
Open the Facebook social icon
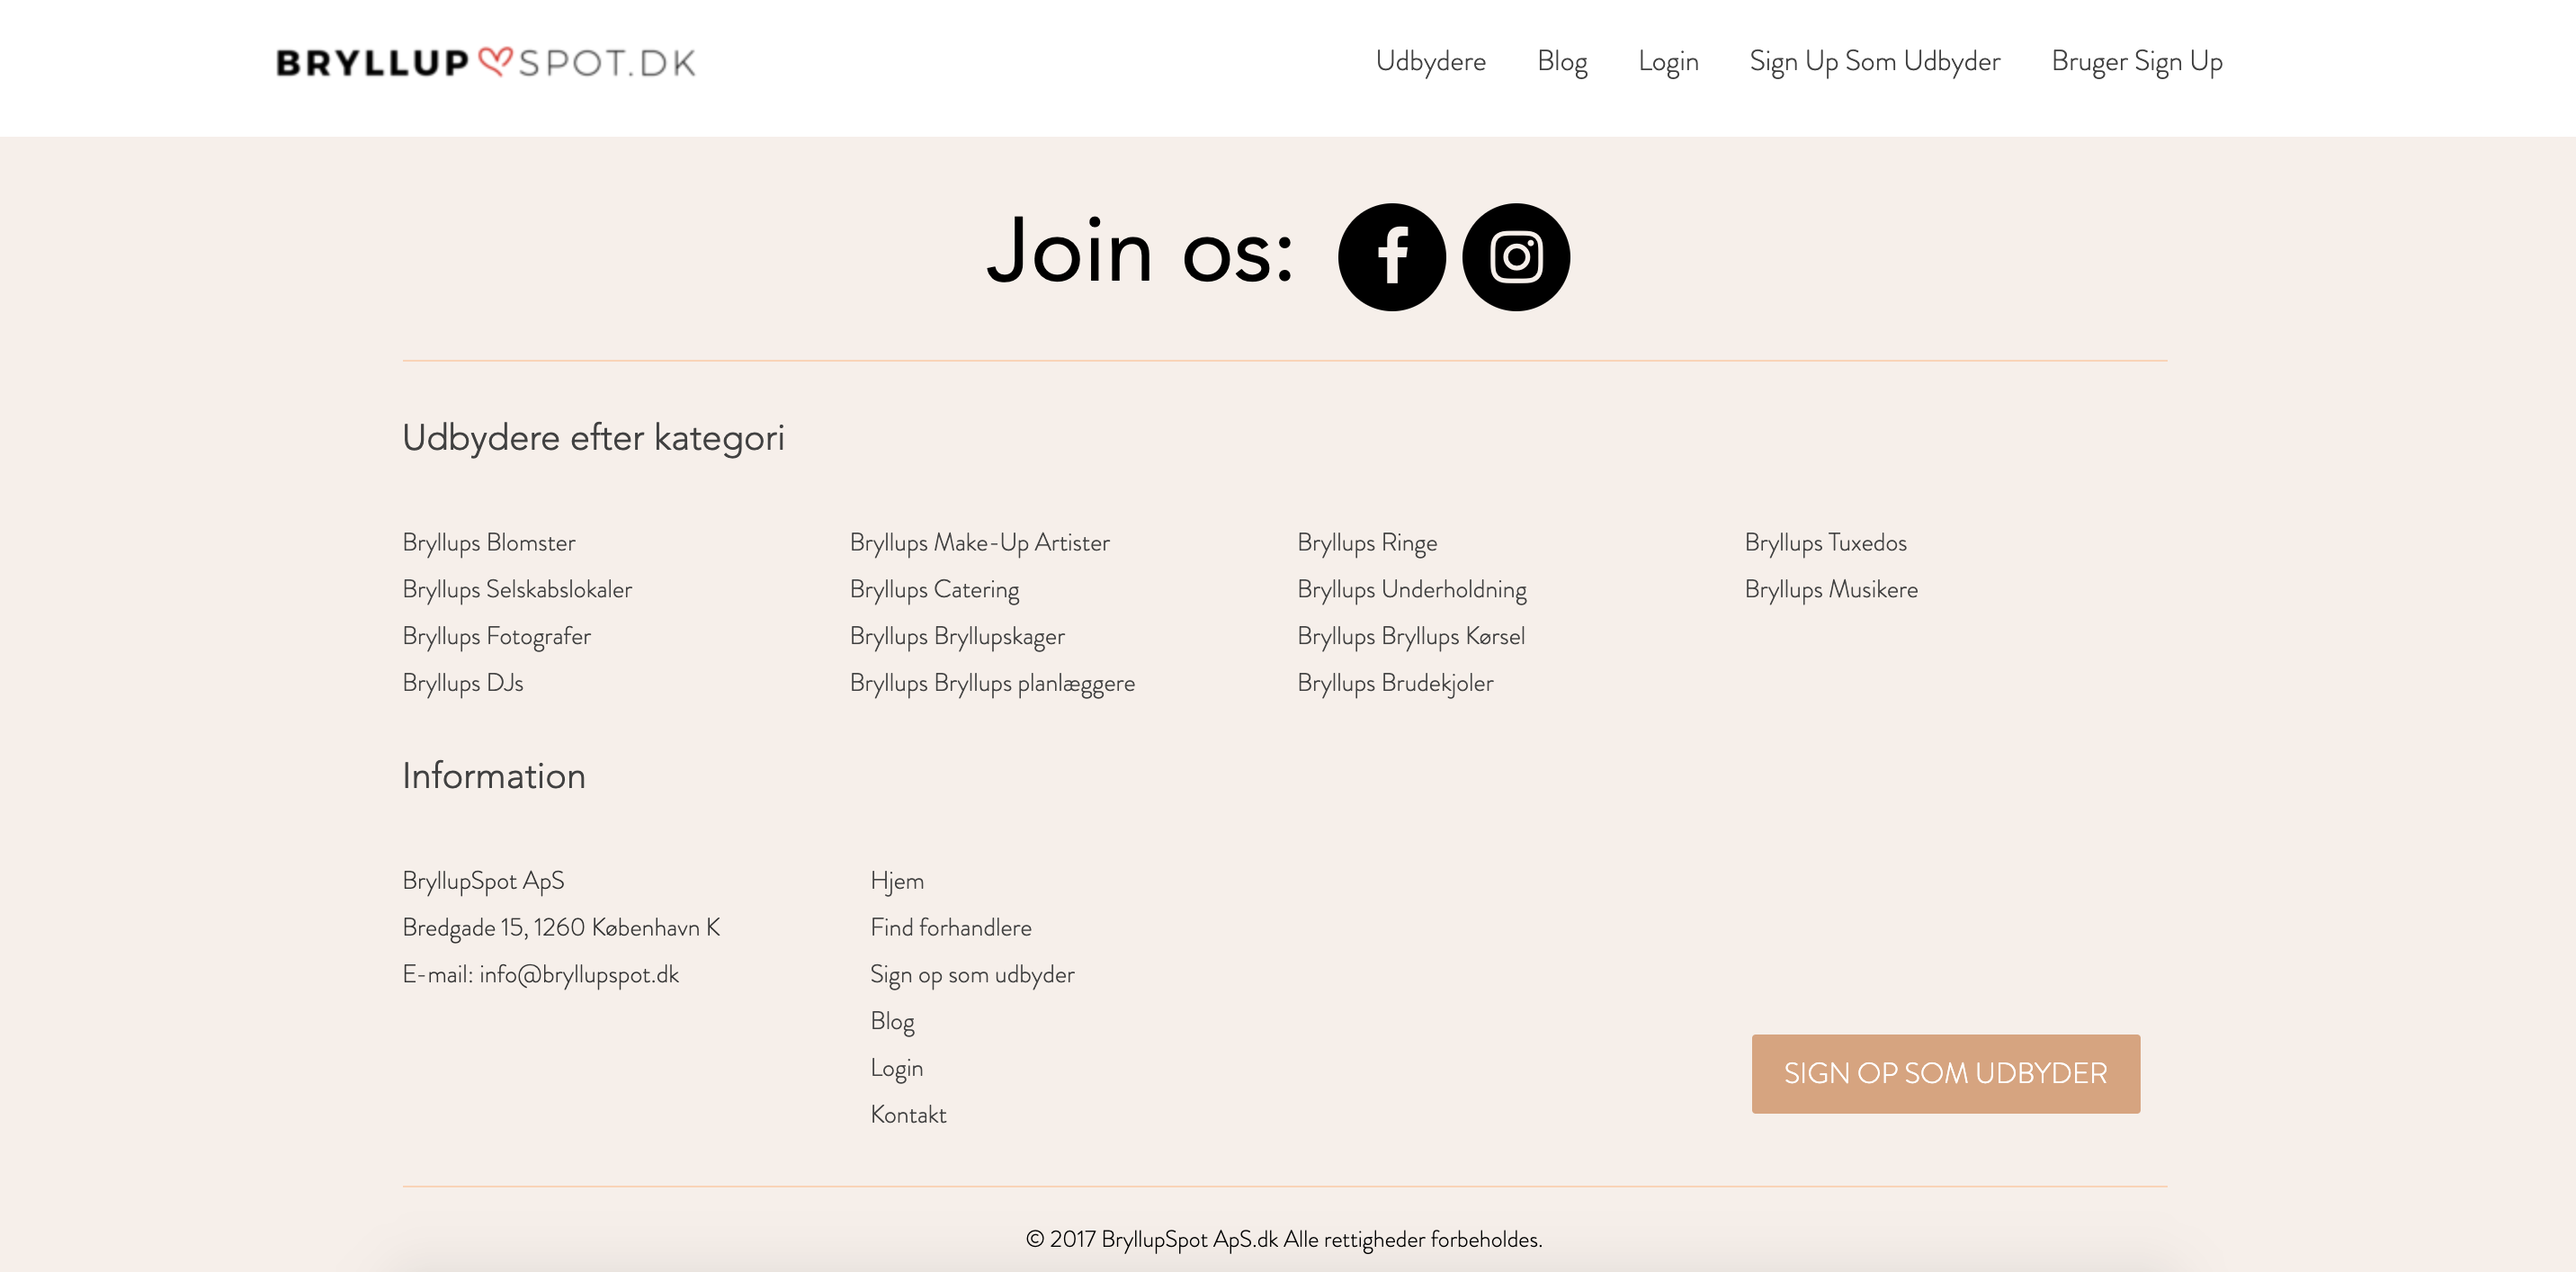point(1391,257)
